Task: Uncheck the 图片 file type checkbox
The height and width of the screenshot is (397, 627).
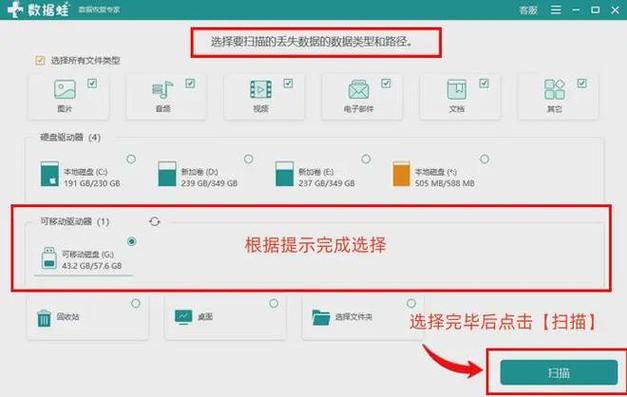Action: coord(92,83)
